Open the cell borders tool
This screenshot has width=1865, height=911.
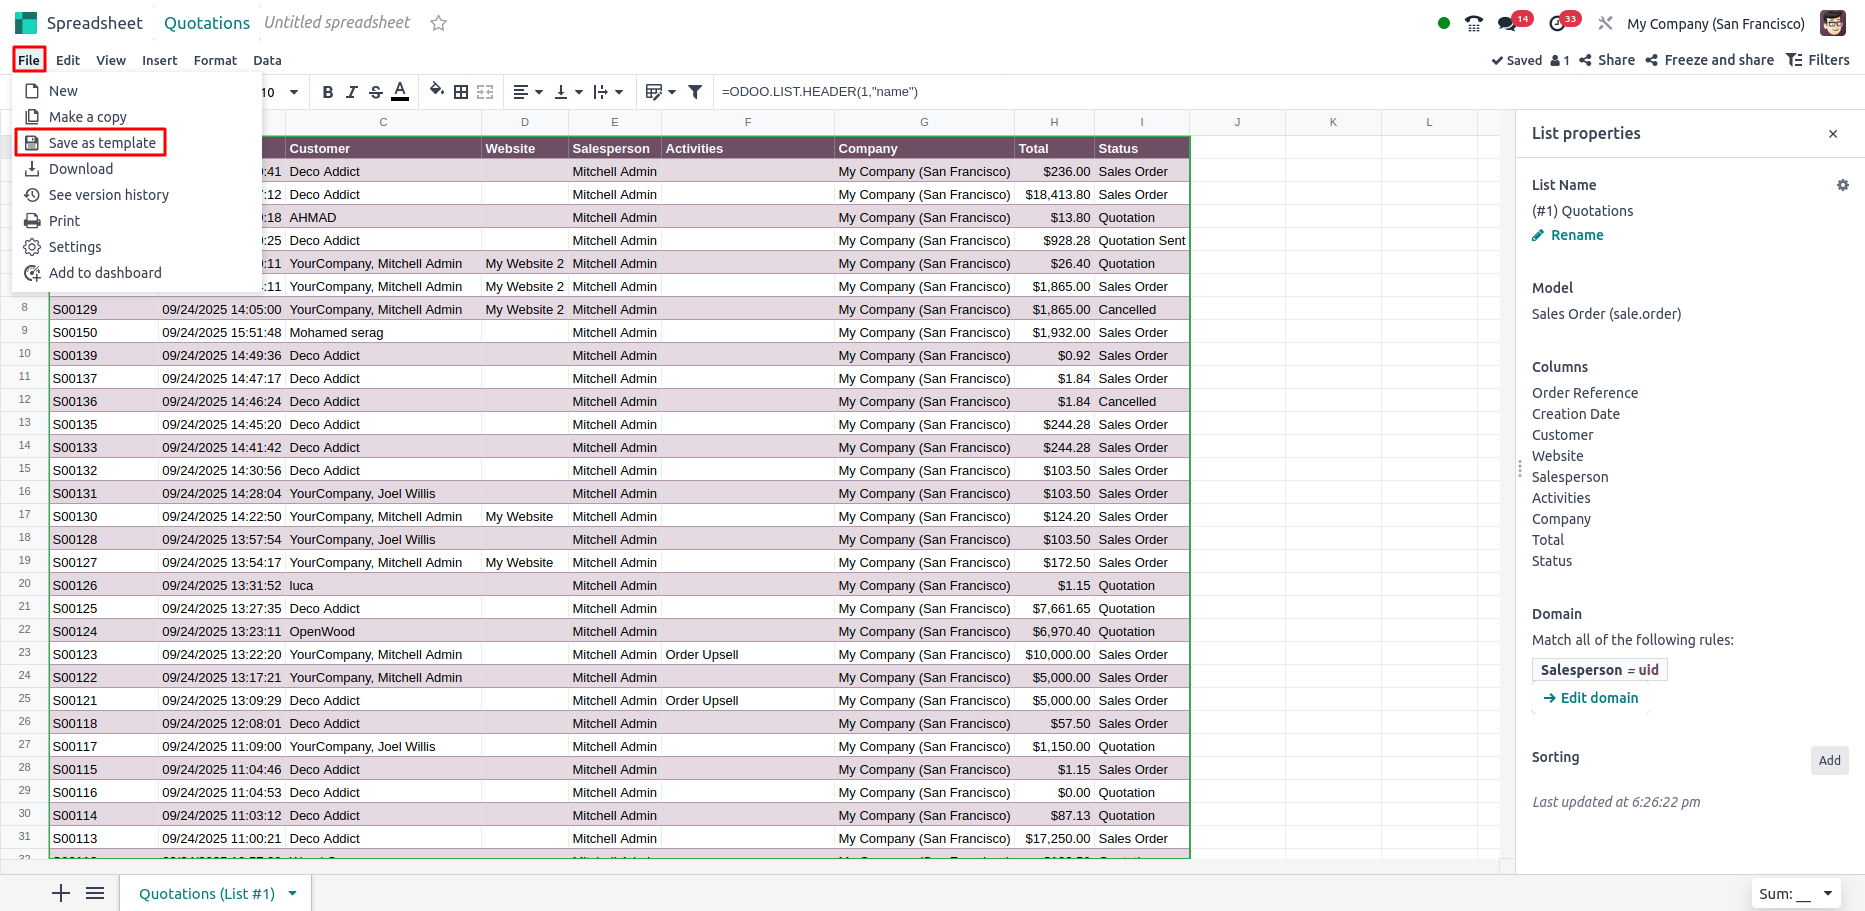[x=461, y=92]
